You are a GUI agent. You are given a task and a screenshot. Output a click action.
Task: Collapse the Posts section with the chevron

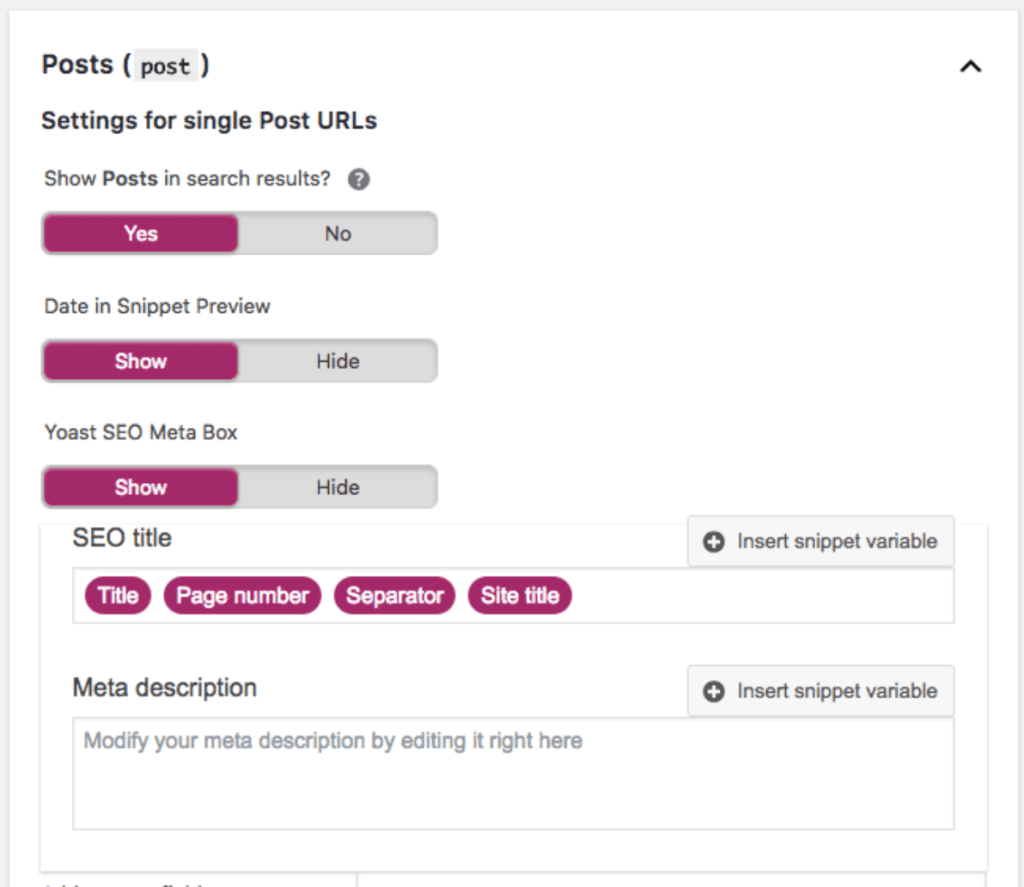coord(970,67)
